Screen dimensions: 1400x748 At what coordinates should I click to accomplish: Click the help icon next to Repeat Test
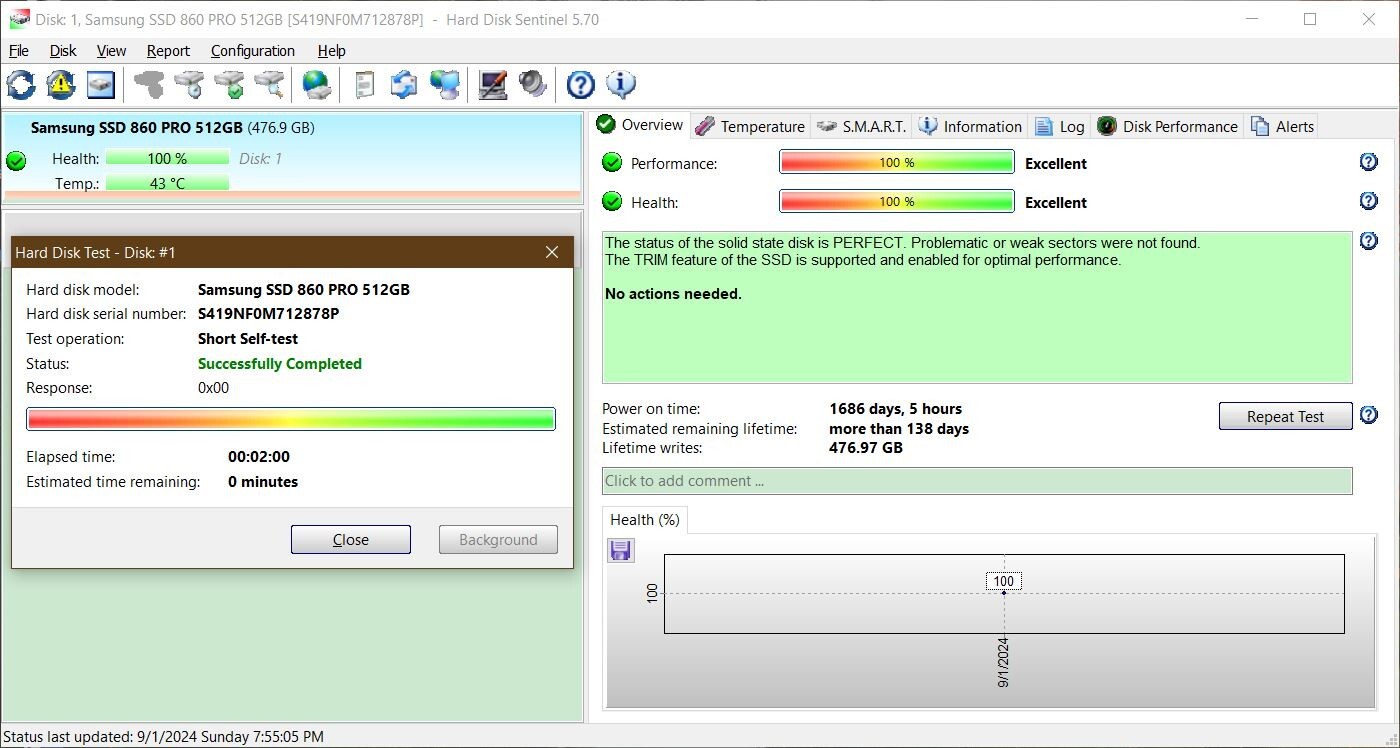tap(1369, 415)
